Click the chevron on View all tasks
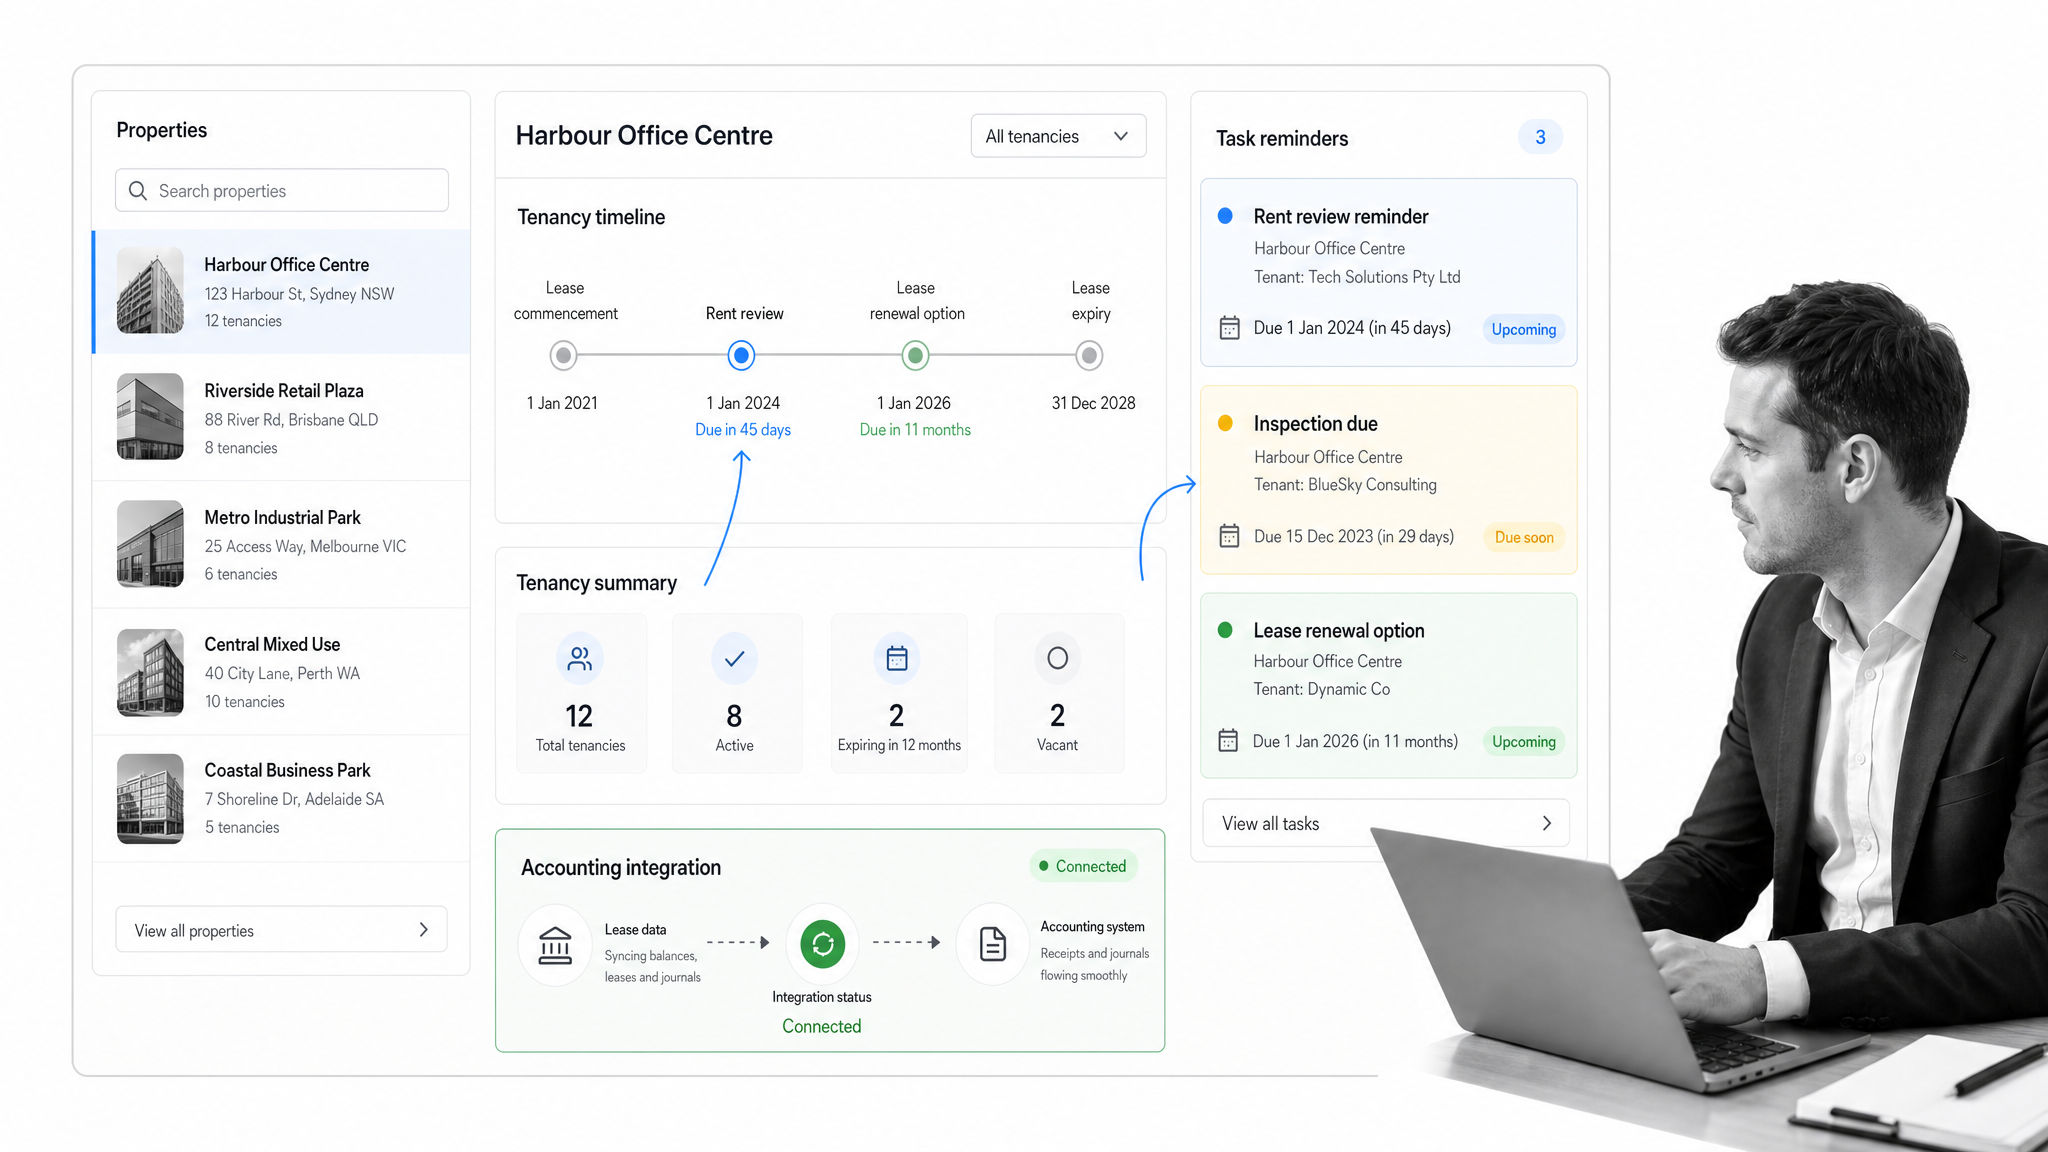 (1547, 823)
